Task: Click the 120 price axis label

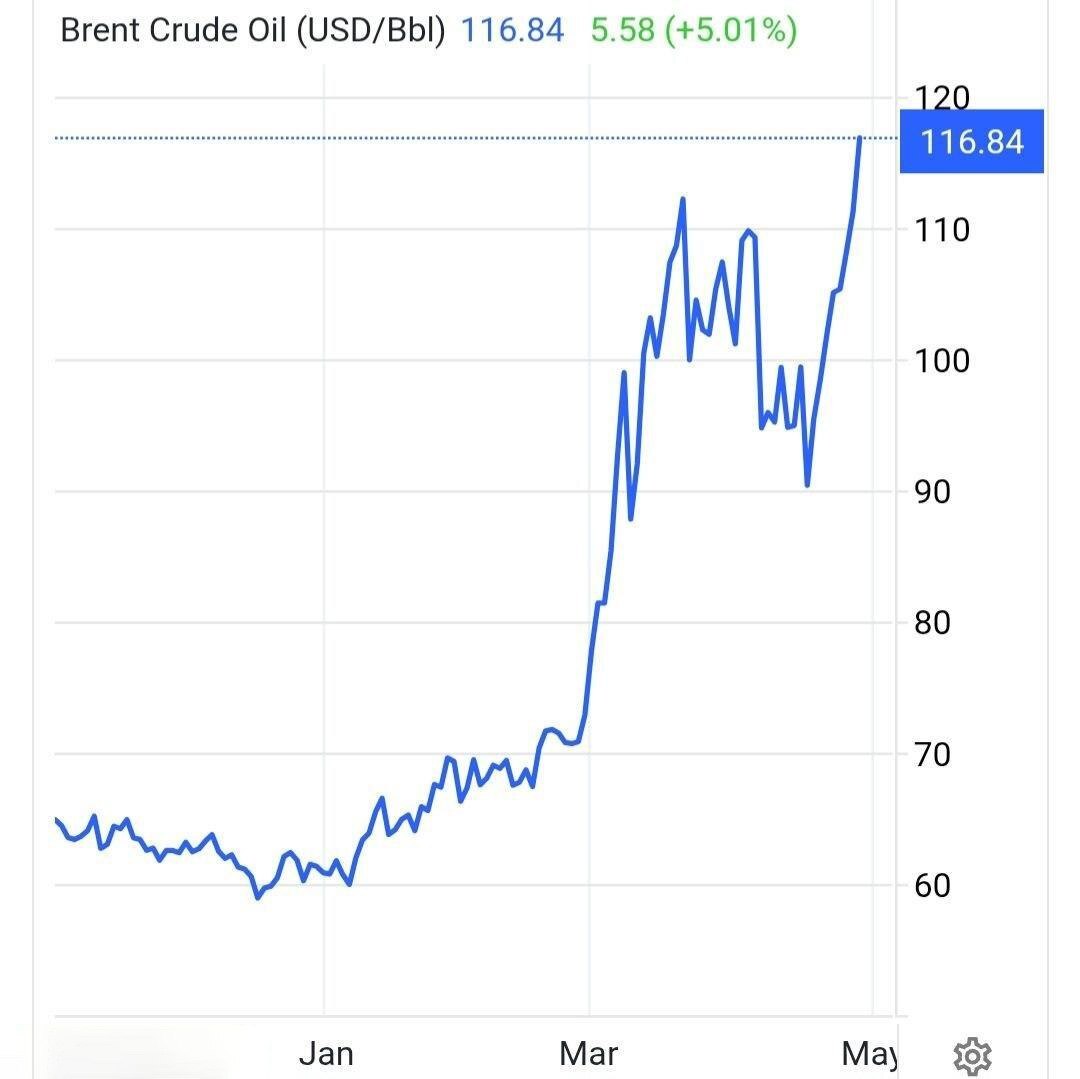Action: pyautogui.click(x=942, y=98)
